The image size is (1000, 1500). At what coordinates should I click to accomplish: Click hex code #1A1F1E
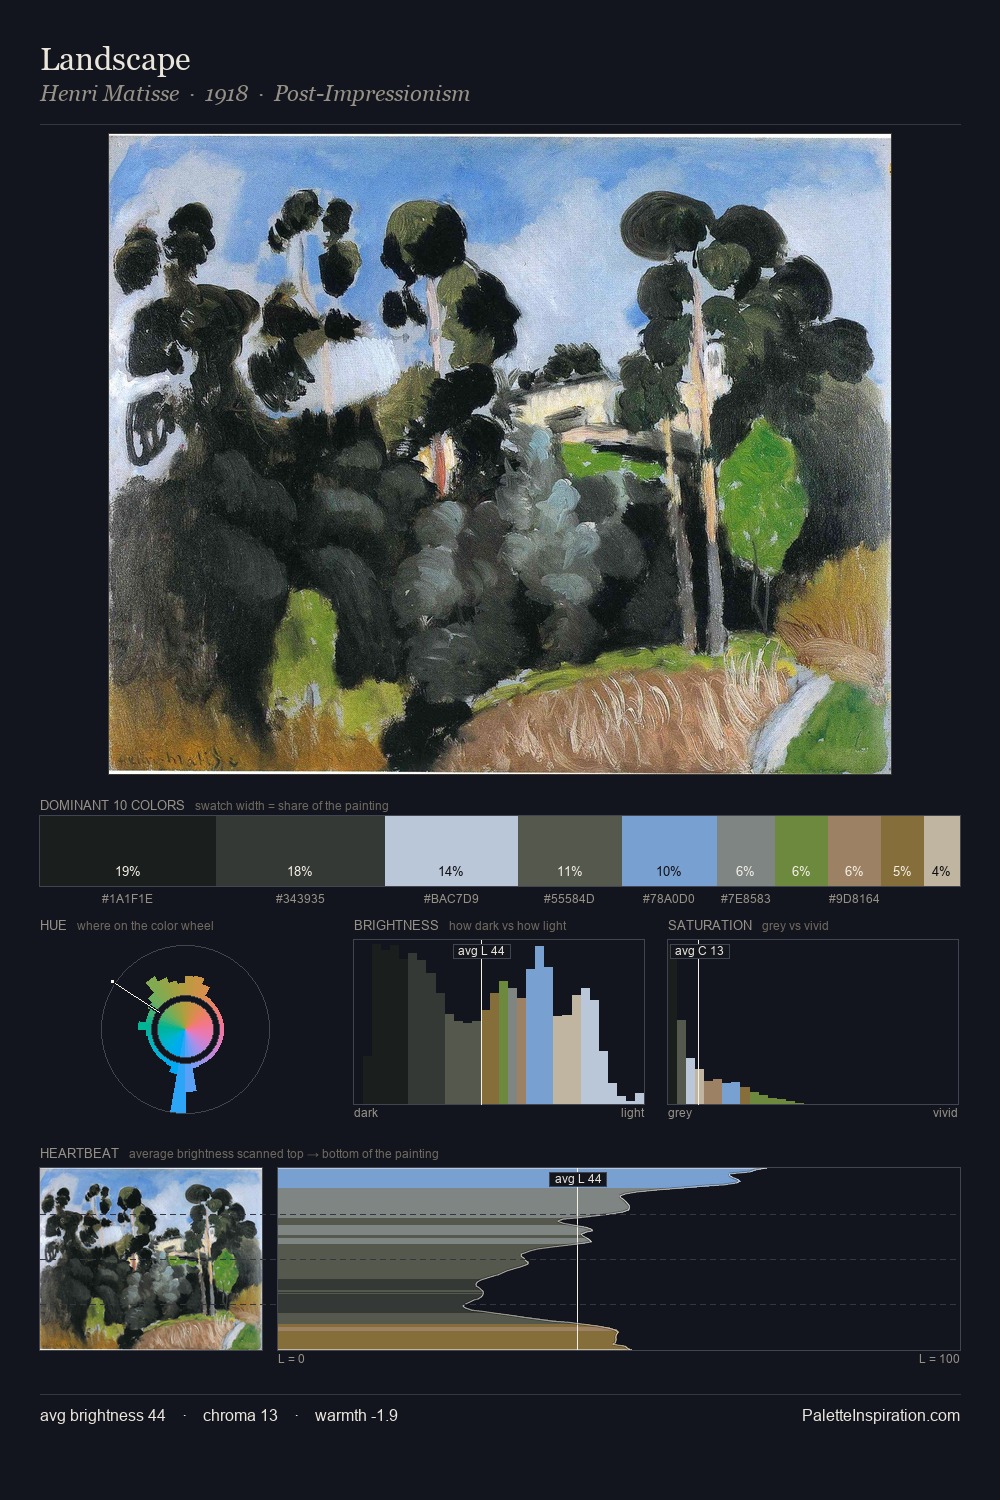pyautogui.click(x=128, y=899)
